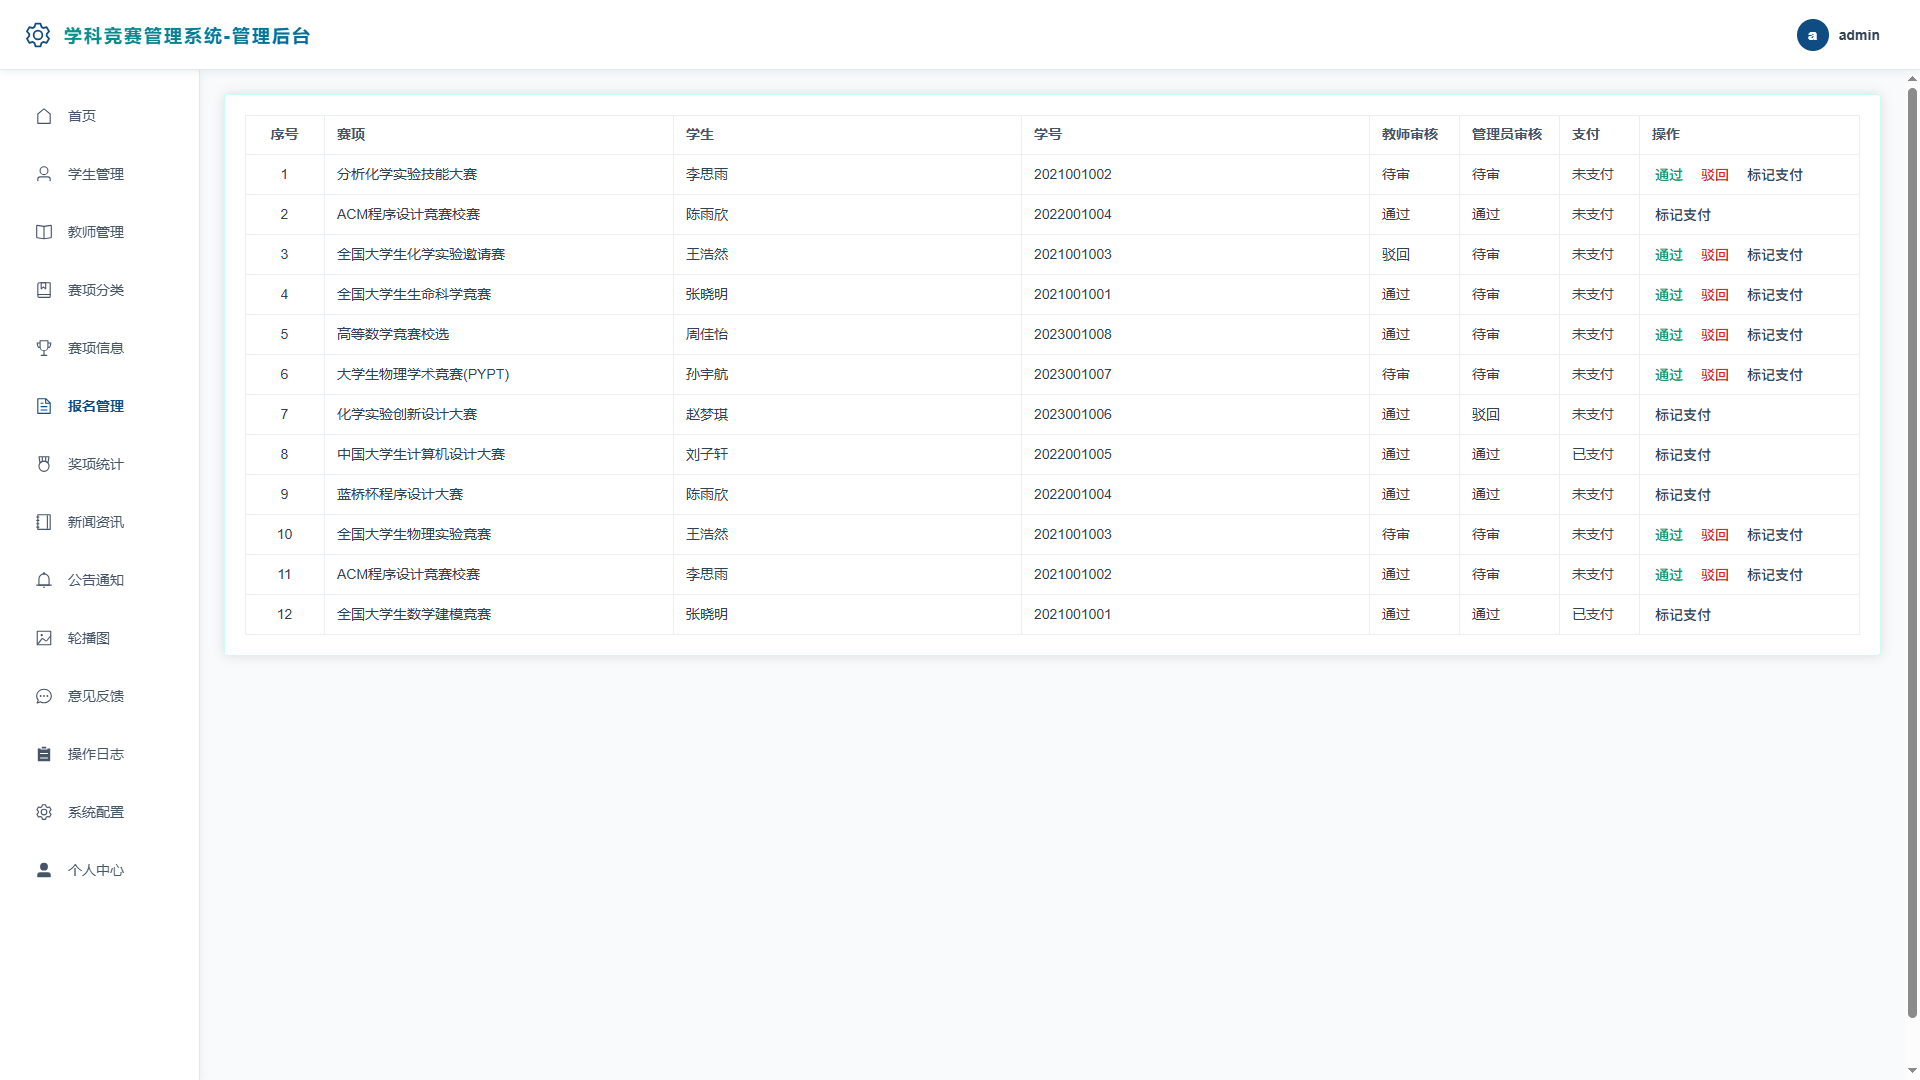Click the home icon in sidebar
The height and width of the screenshot is (1080, 1920).
44,116
